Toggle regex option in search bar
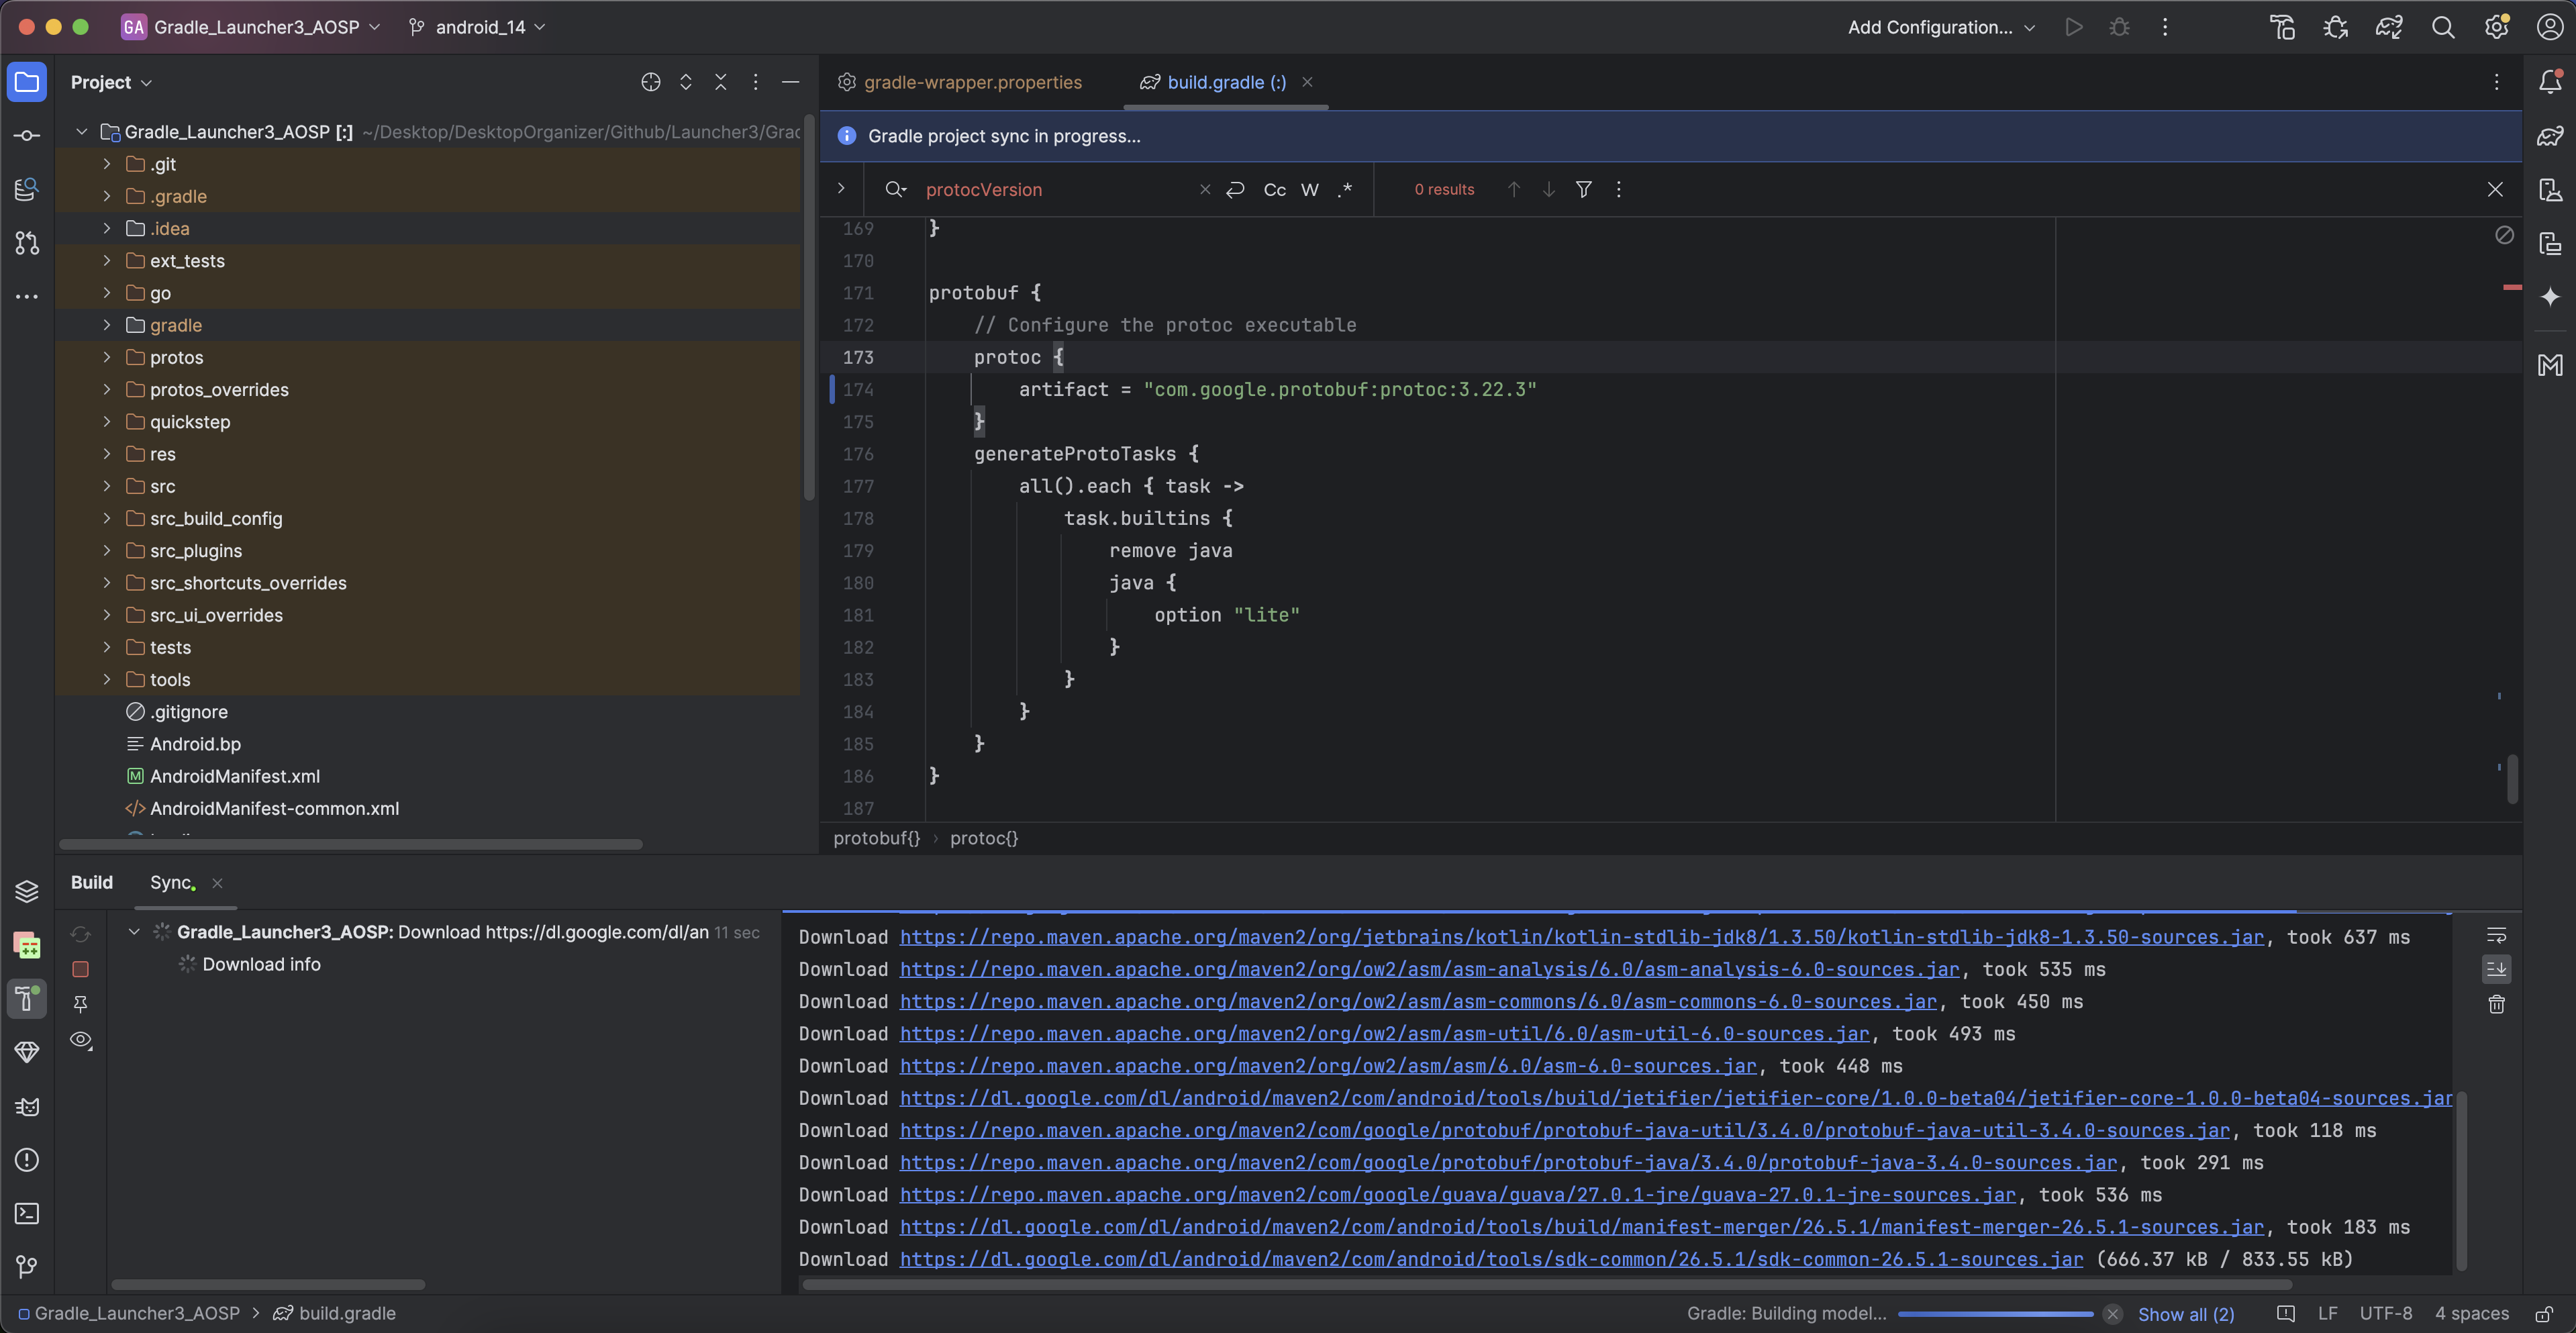Screen dimensions: 2576x1333 [x=1345, y=189]
